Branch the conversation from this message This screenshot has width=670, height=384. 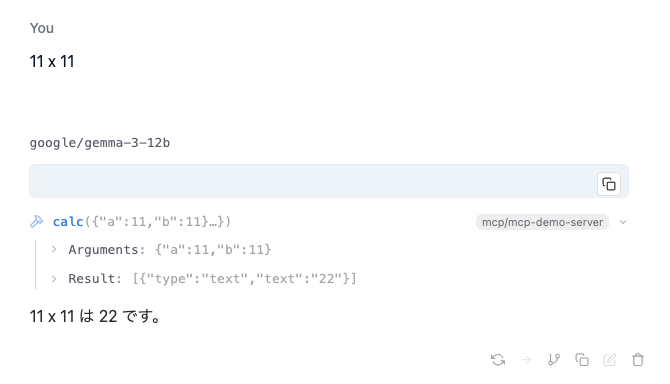554,360
